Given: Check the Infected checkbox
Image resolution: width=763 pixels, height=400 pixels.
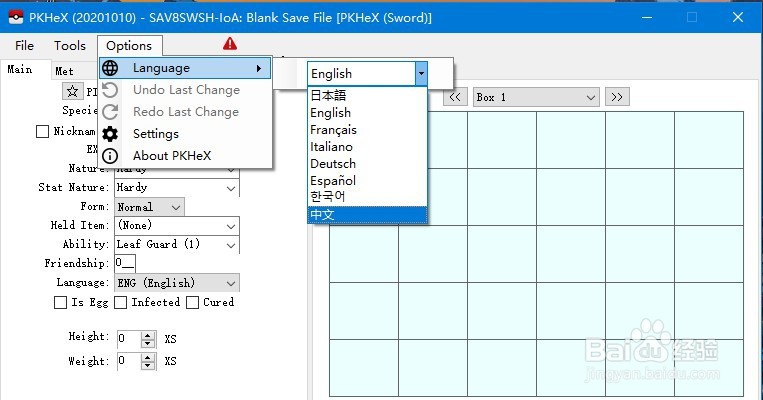Looking at the screenshot, I should pos(120,303).
